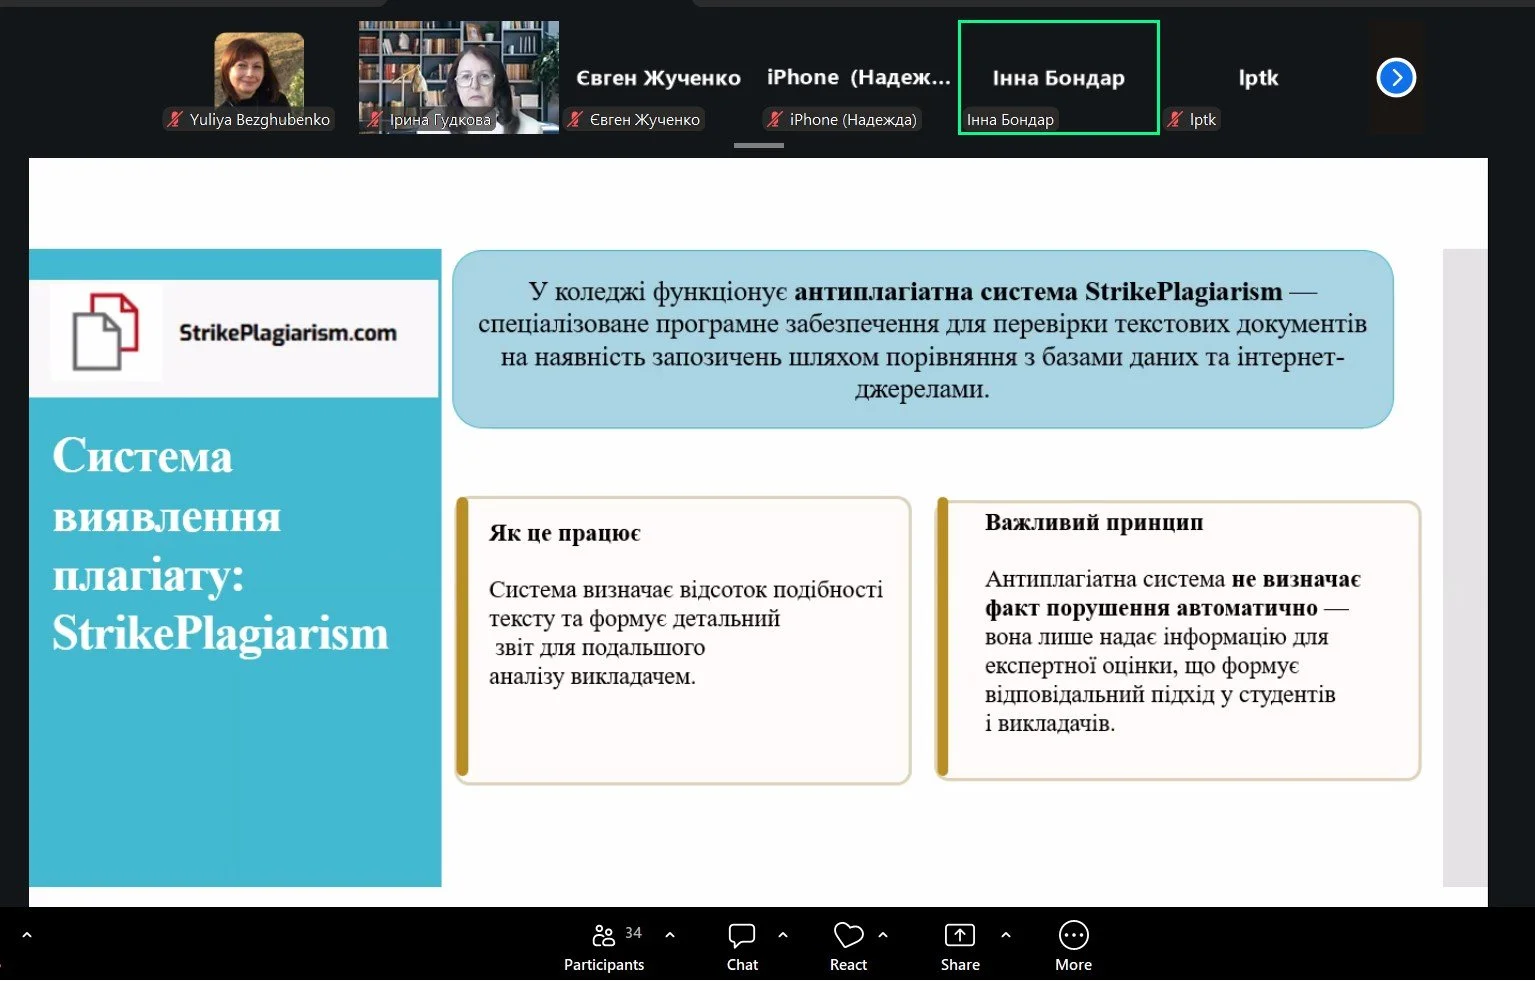Click the participant count 34

coord(633,932)
